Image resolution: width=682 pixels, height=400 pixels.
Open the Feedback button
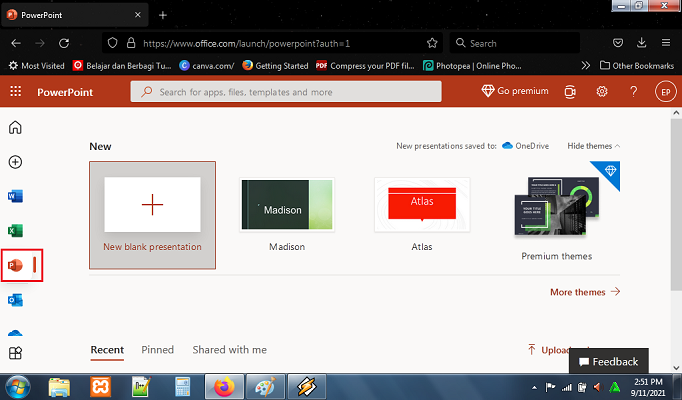pos(608,361)
